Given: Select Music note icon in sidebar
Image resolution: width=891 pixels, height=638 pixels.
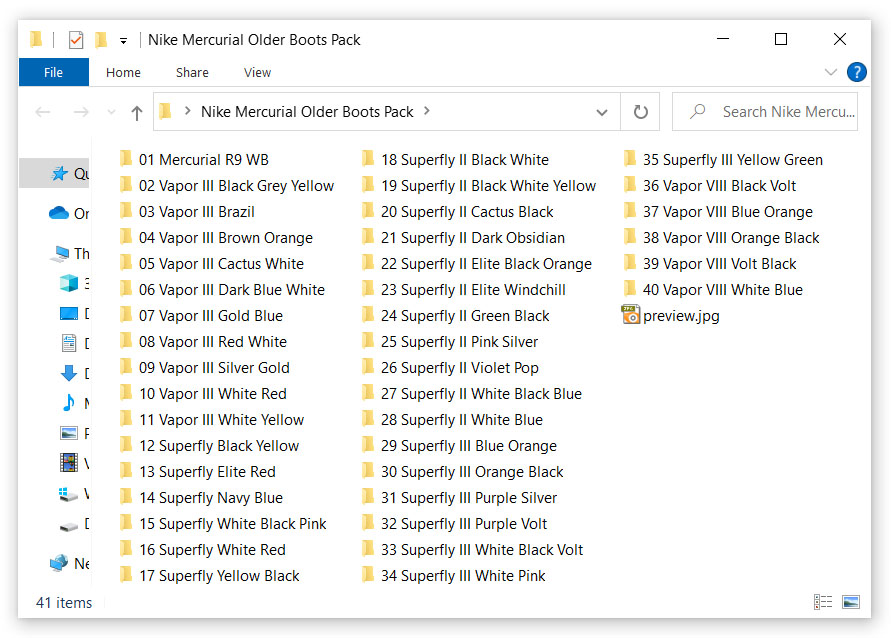Looking at the screenshot, I should click(x=69, y=403).
